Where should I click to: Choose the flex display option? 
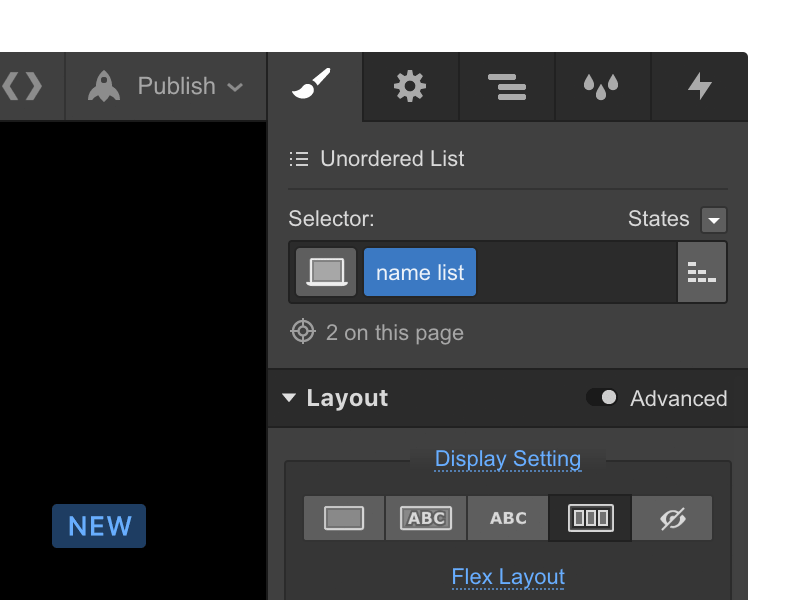point(589,518)
